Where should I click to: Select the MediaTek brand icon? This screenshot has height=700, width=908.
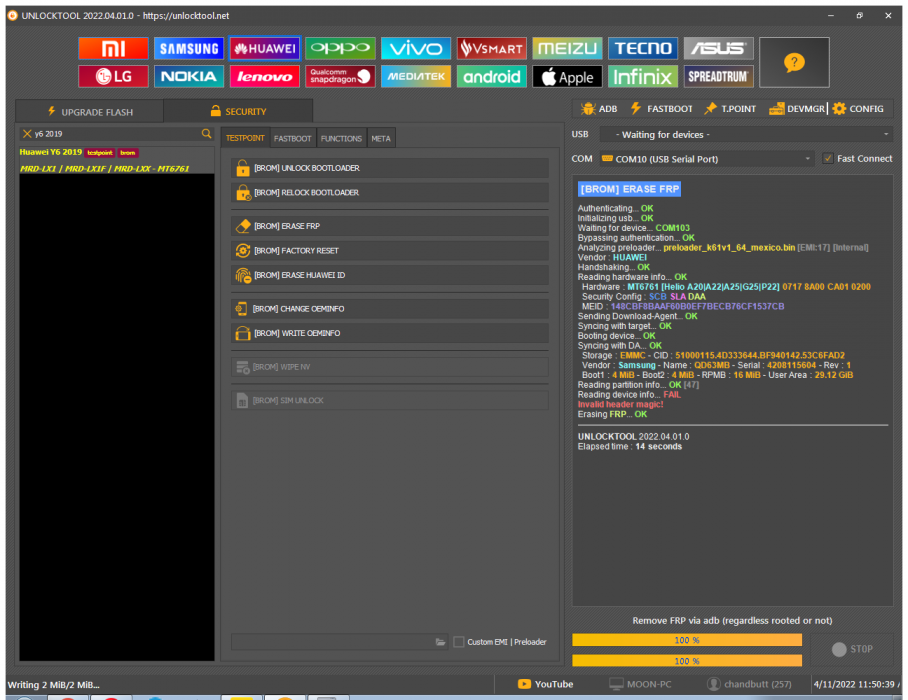[416, 76]
